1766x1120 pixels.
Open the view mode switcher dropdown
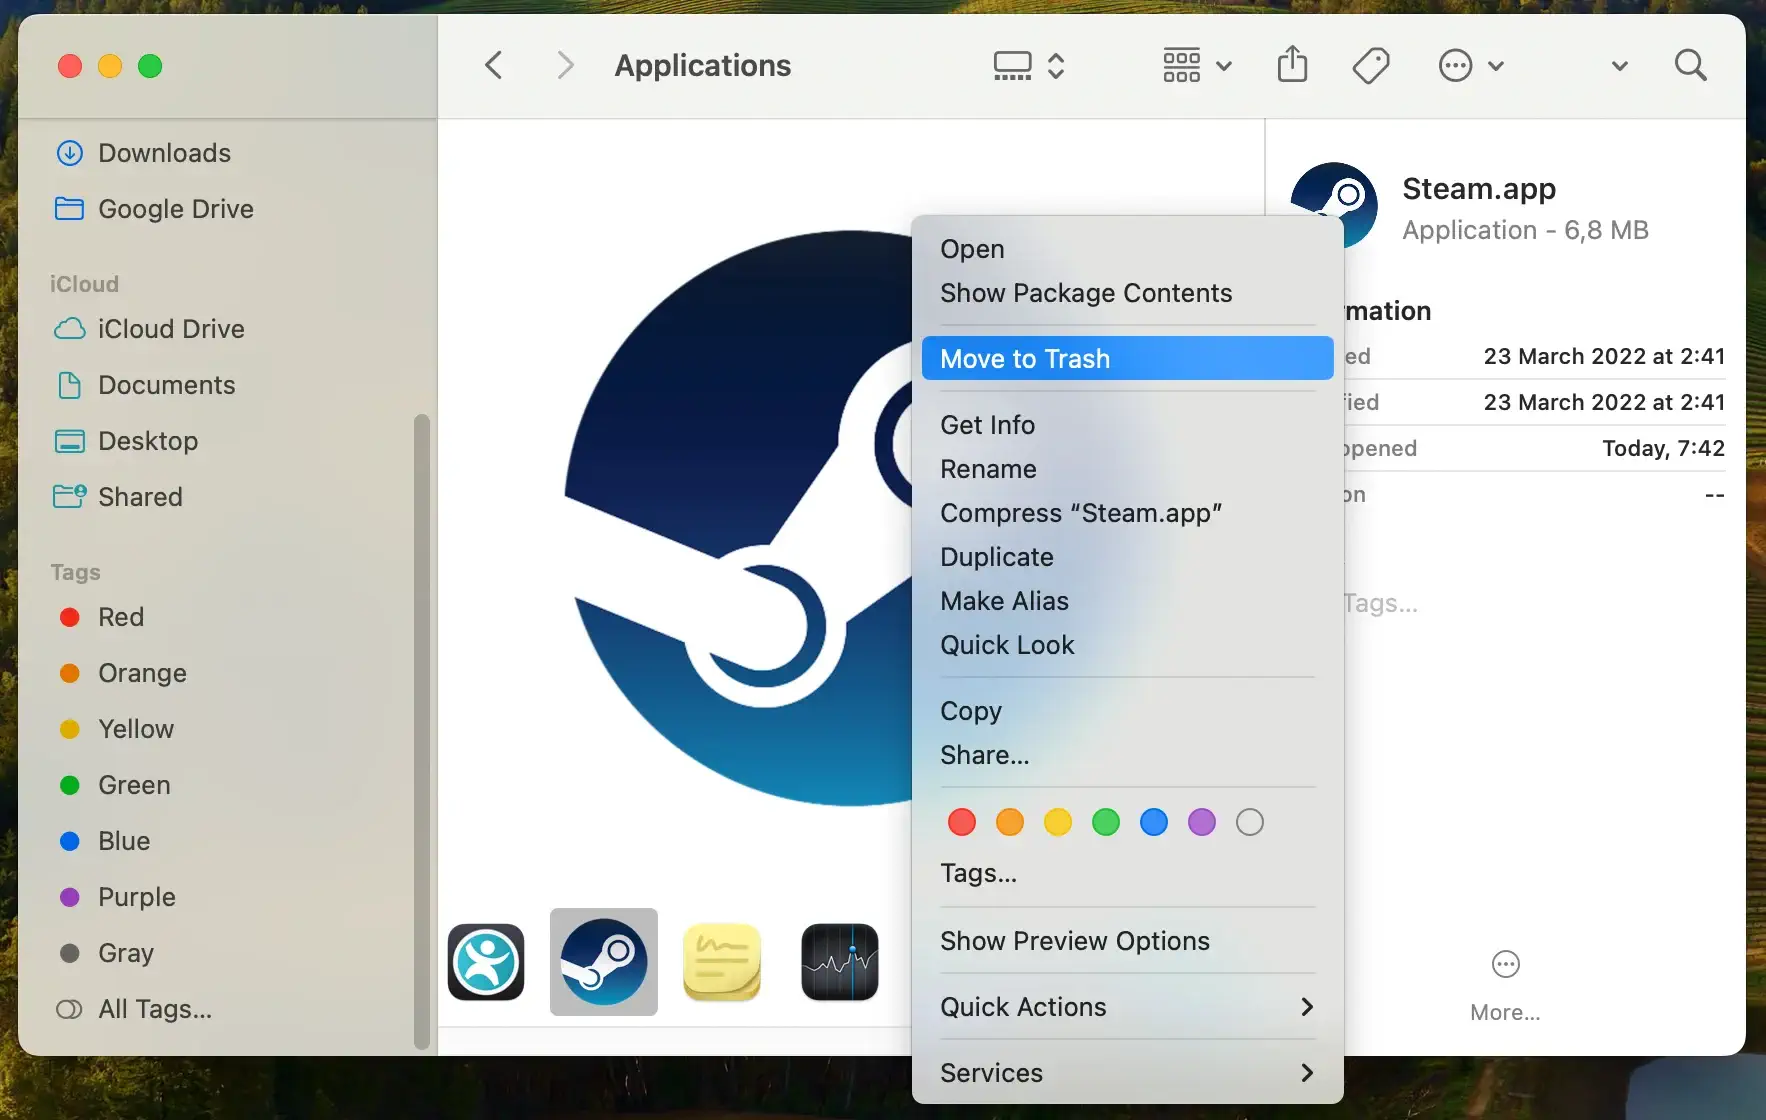pos(1028,66)
